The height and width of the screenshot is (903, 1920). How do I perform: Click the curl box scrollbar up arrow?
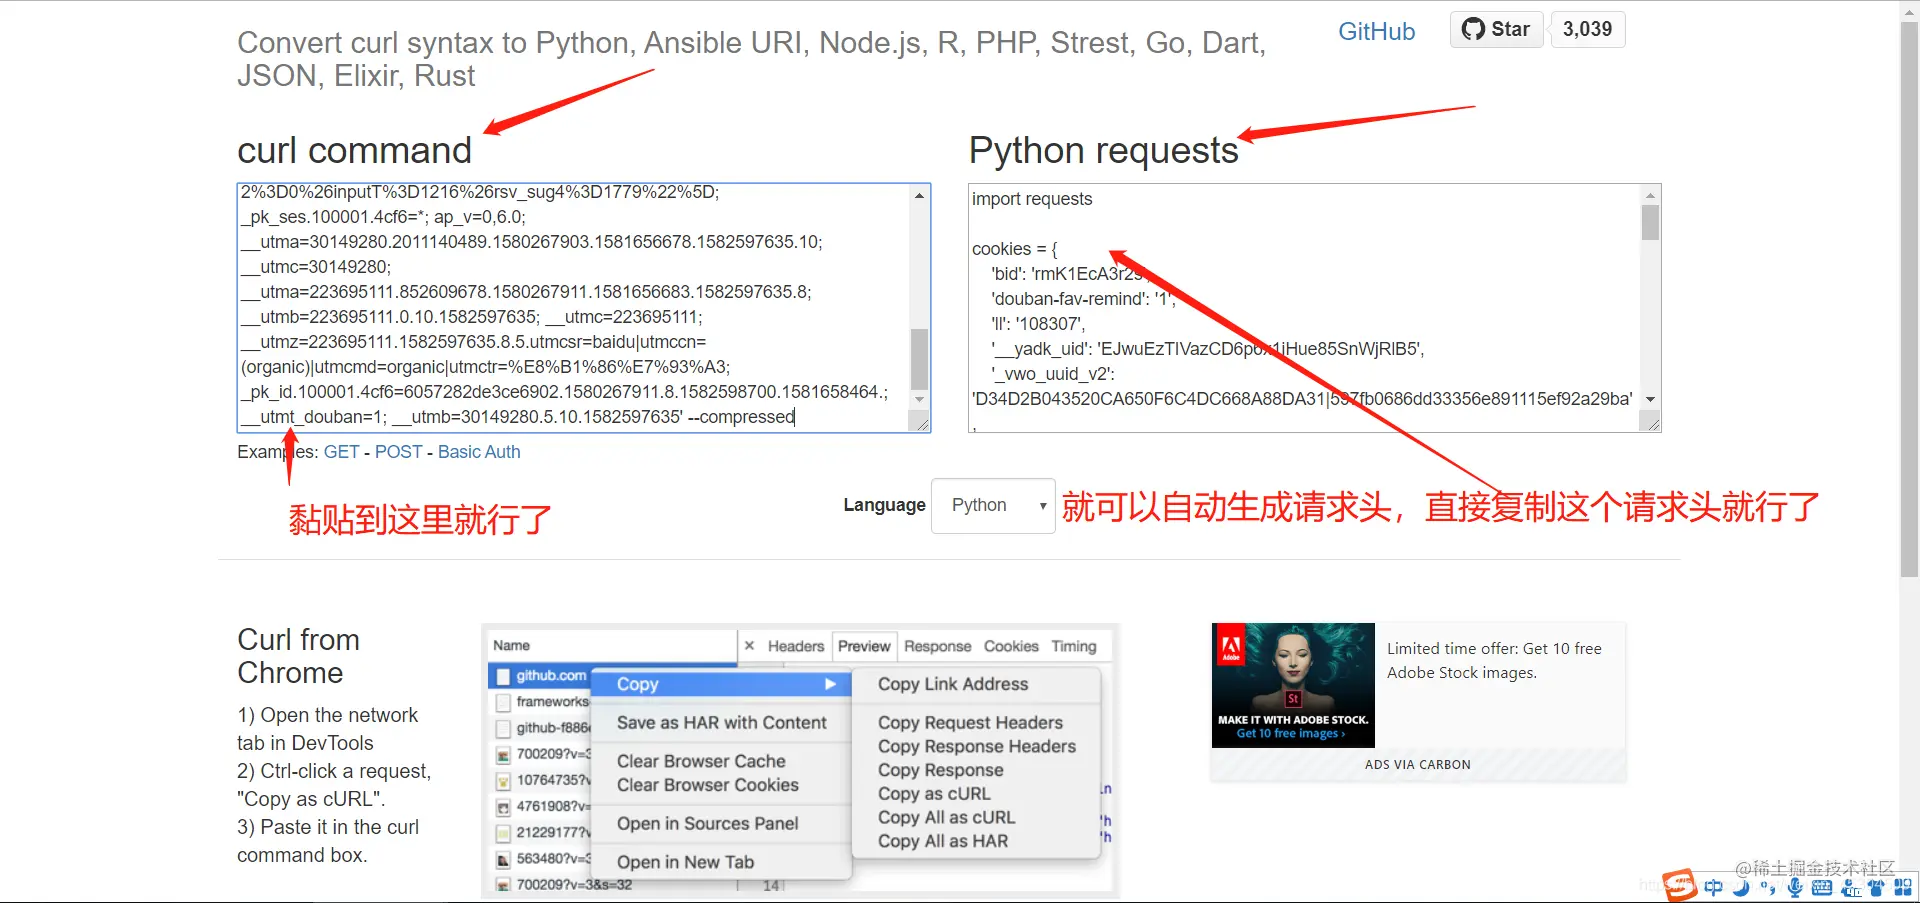pos(919,196)
